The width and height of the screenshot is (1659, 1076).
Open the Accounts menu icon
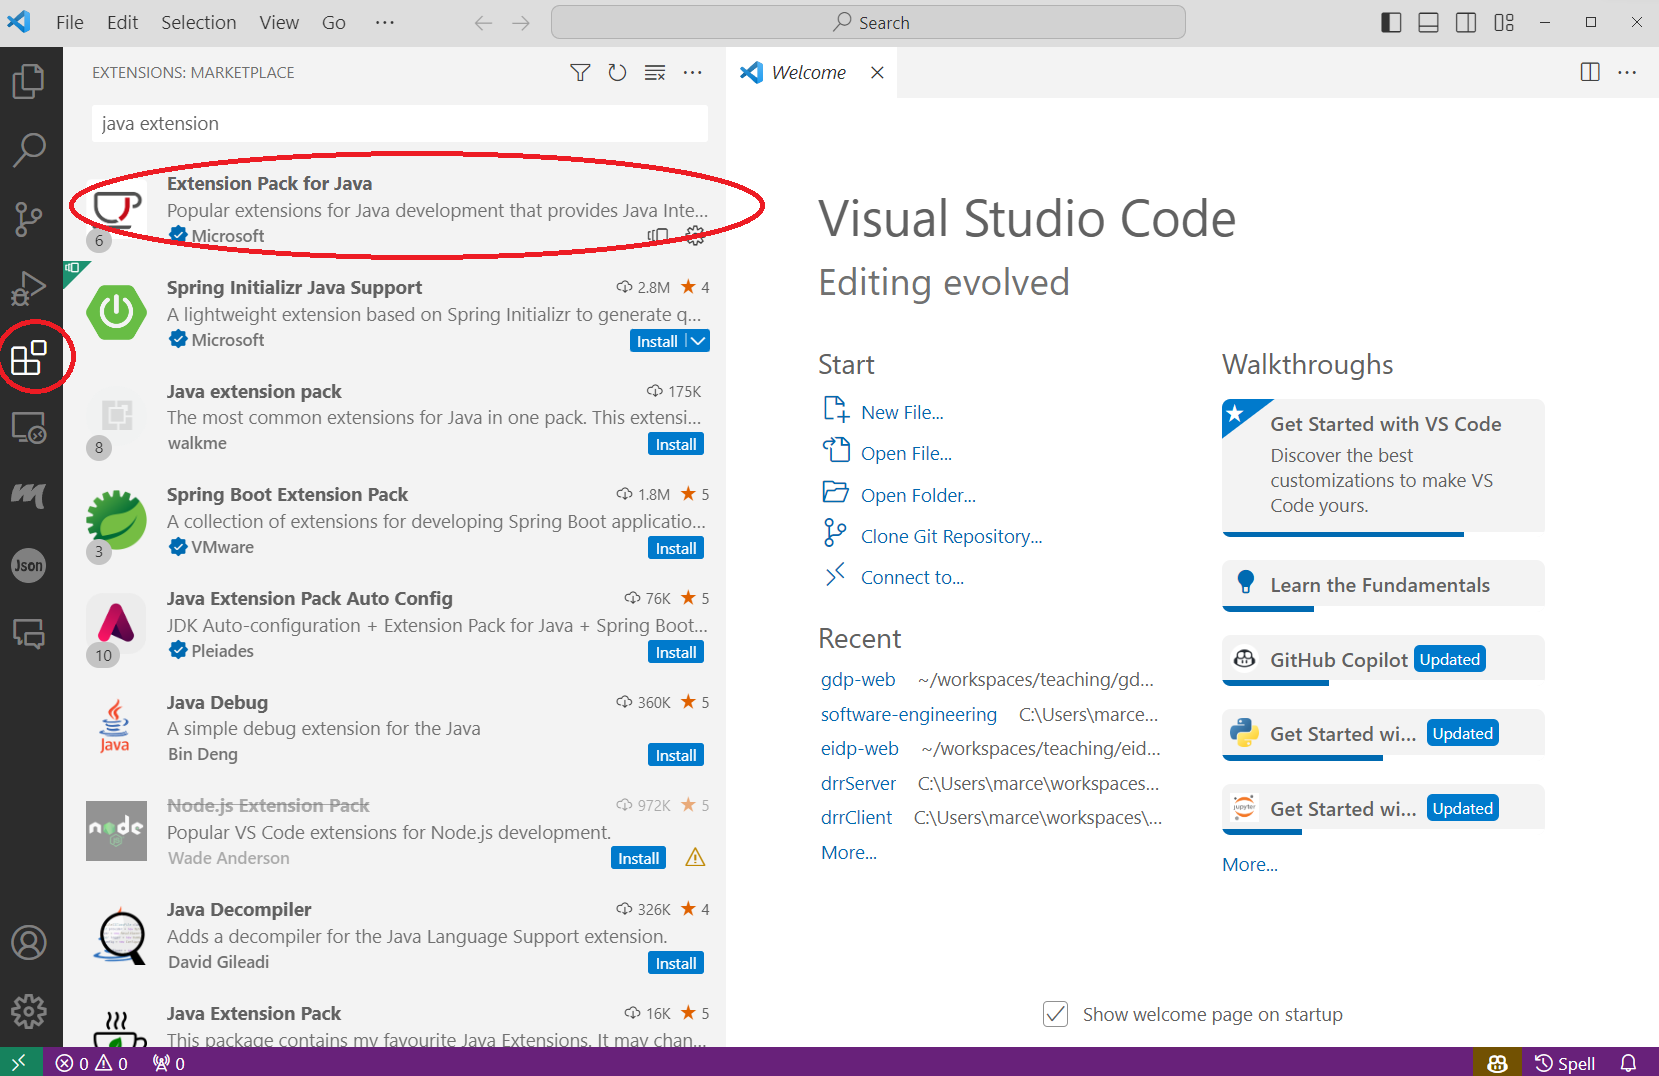29,942
